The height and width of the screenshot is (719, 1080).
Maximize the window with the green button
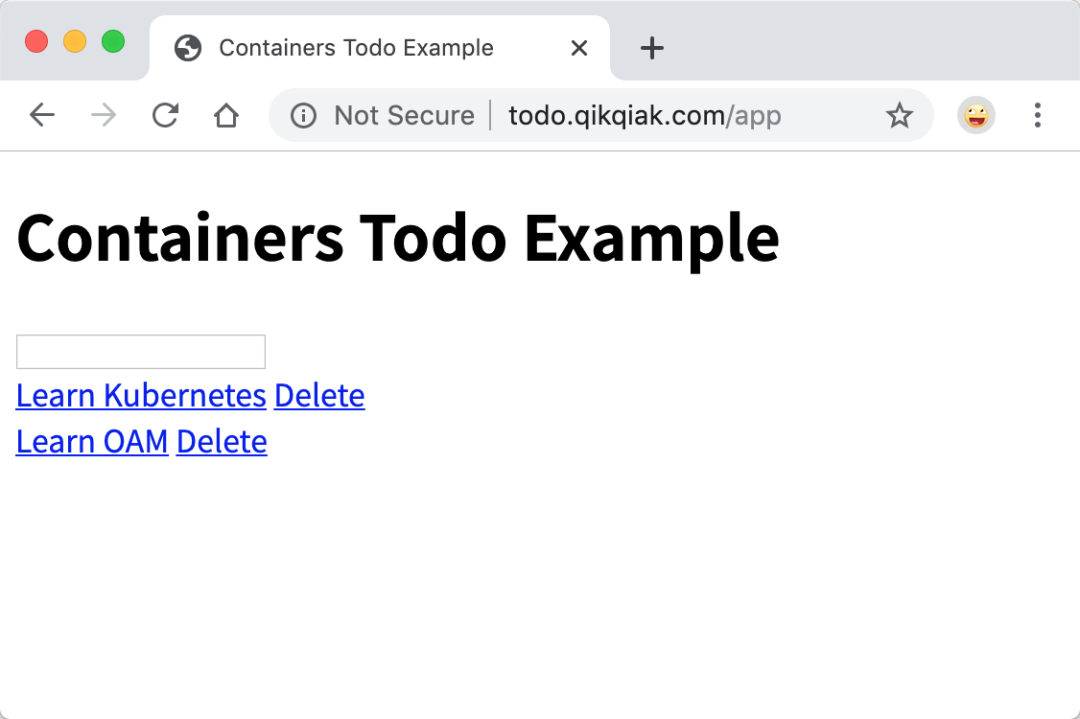(x=113, y=41)
